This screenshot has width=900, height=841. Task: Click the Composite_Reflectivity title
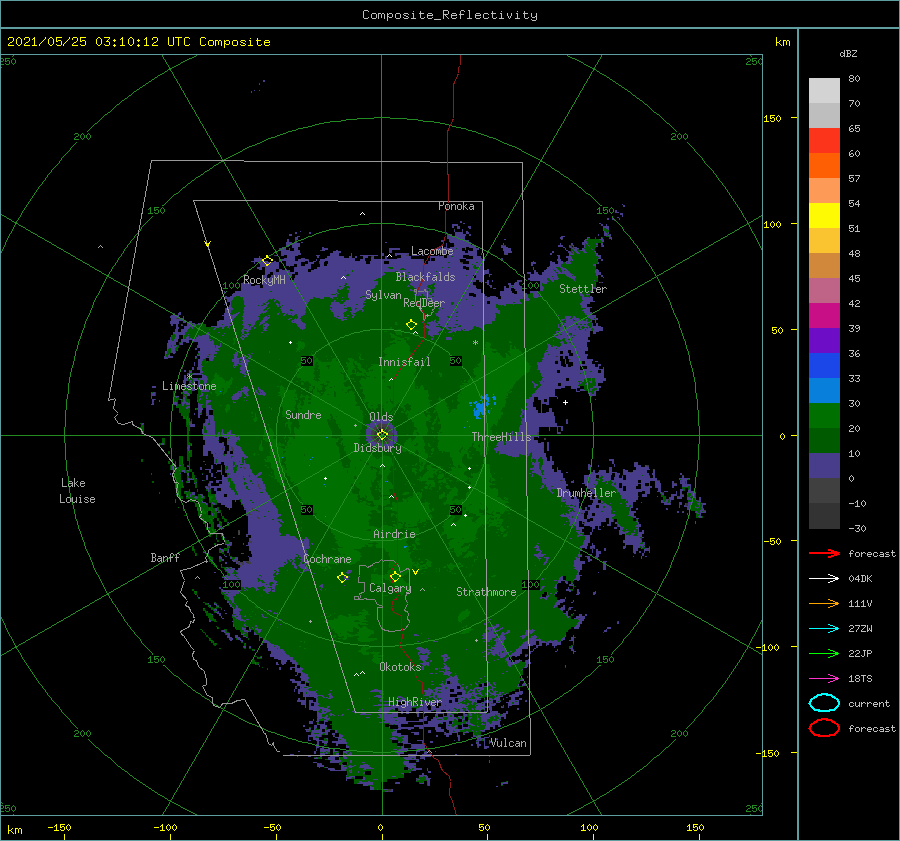click(450, 15)
